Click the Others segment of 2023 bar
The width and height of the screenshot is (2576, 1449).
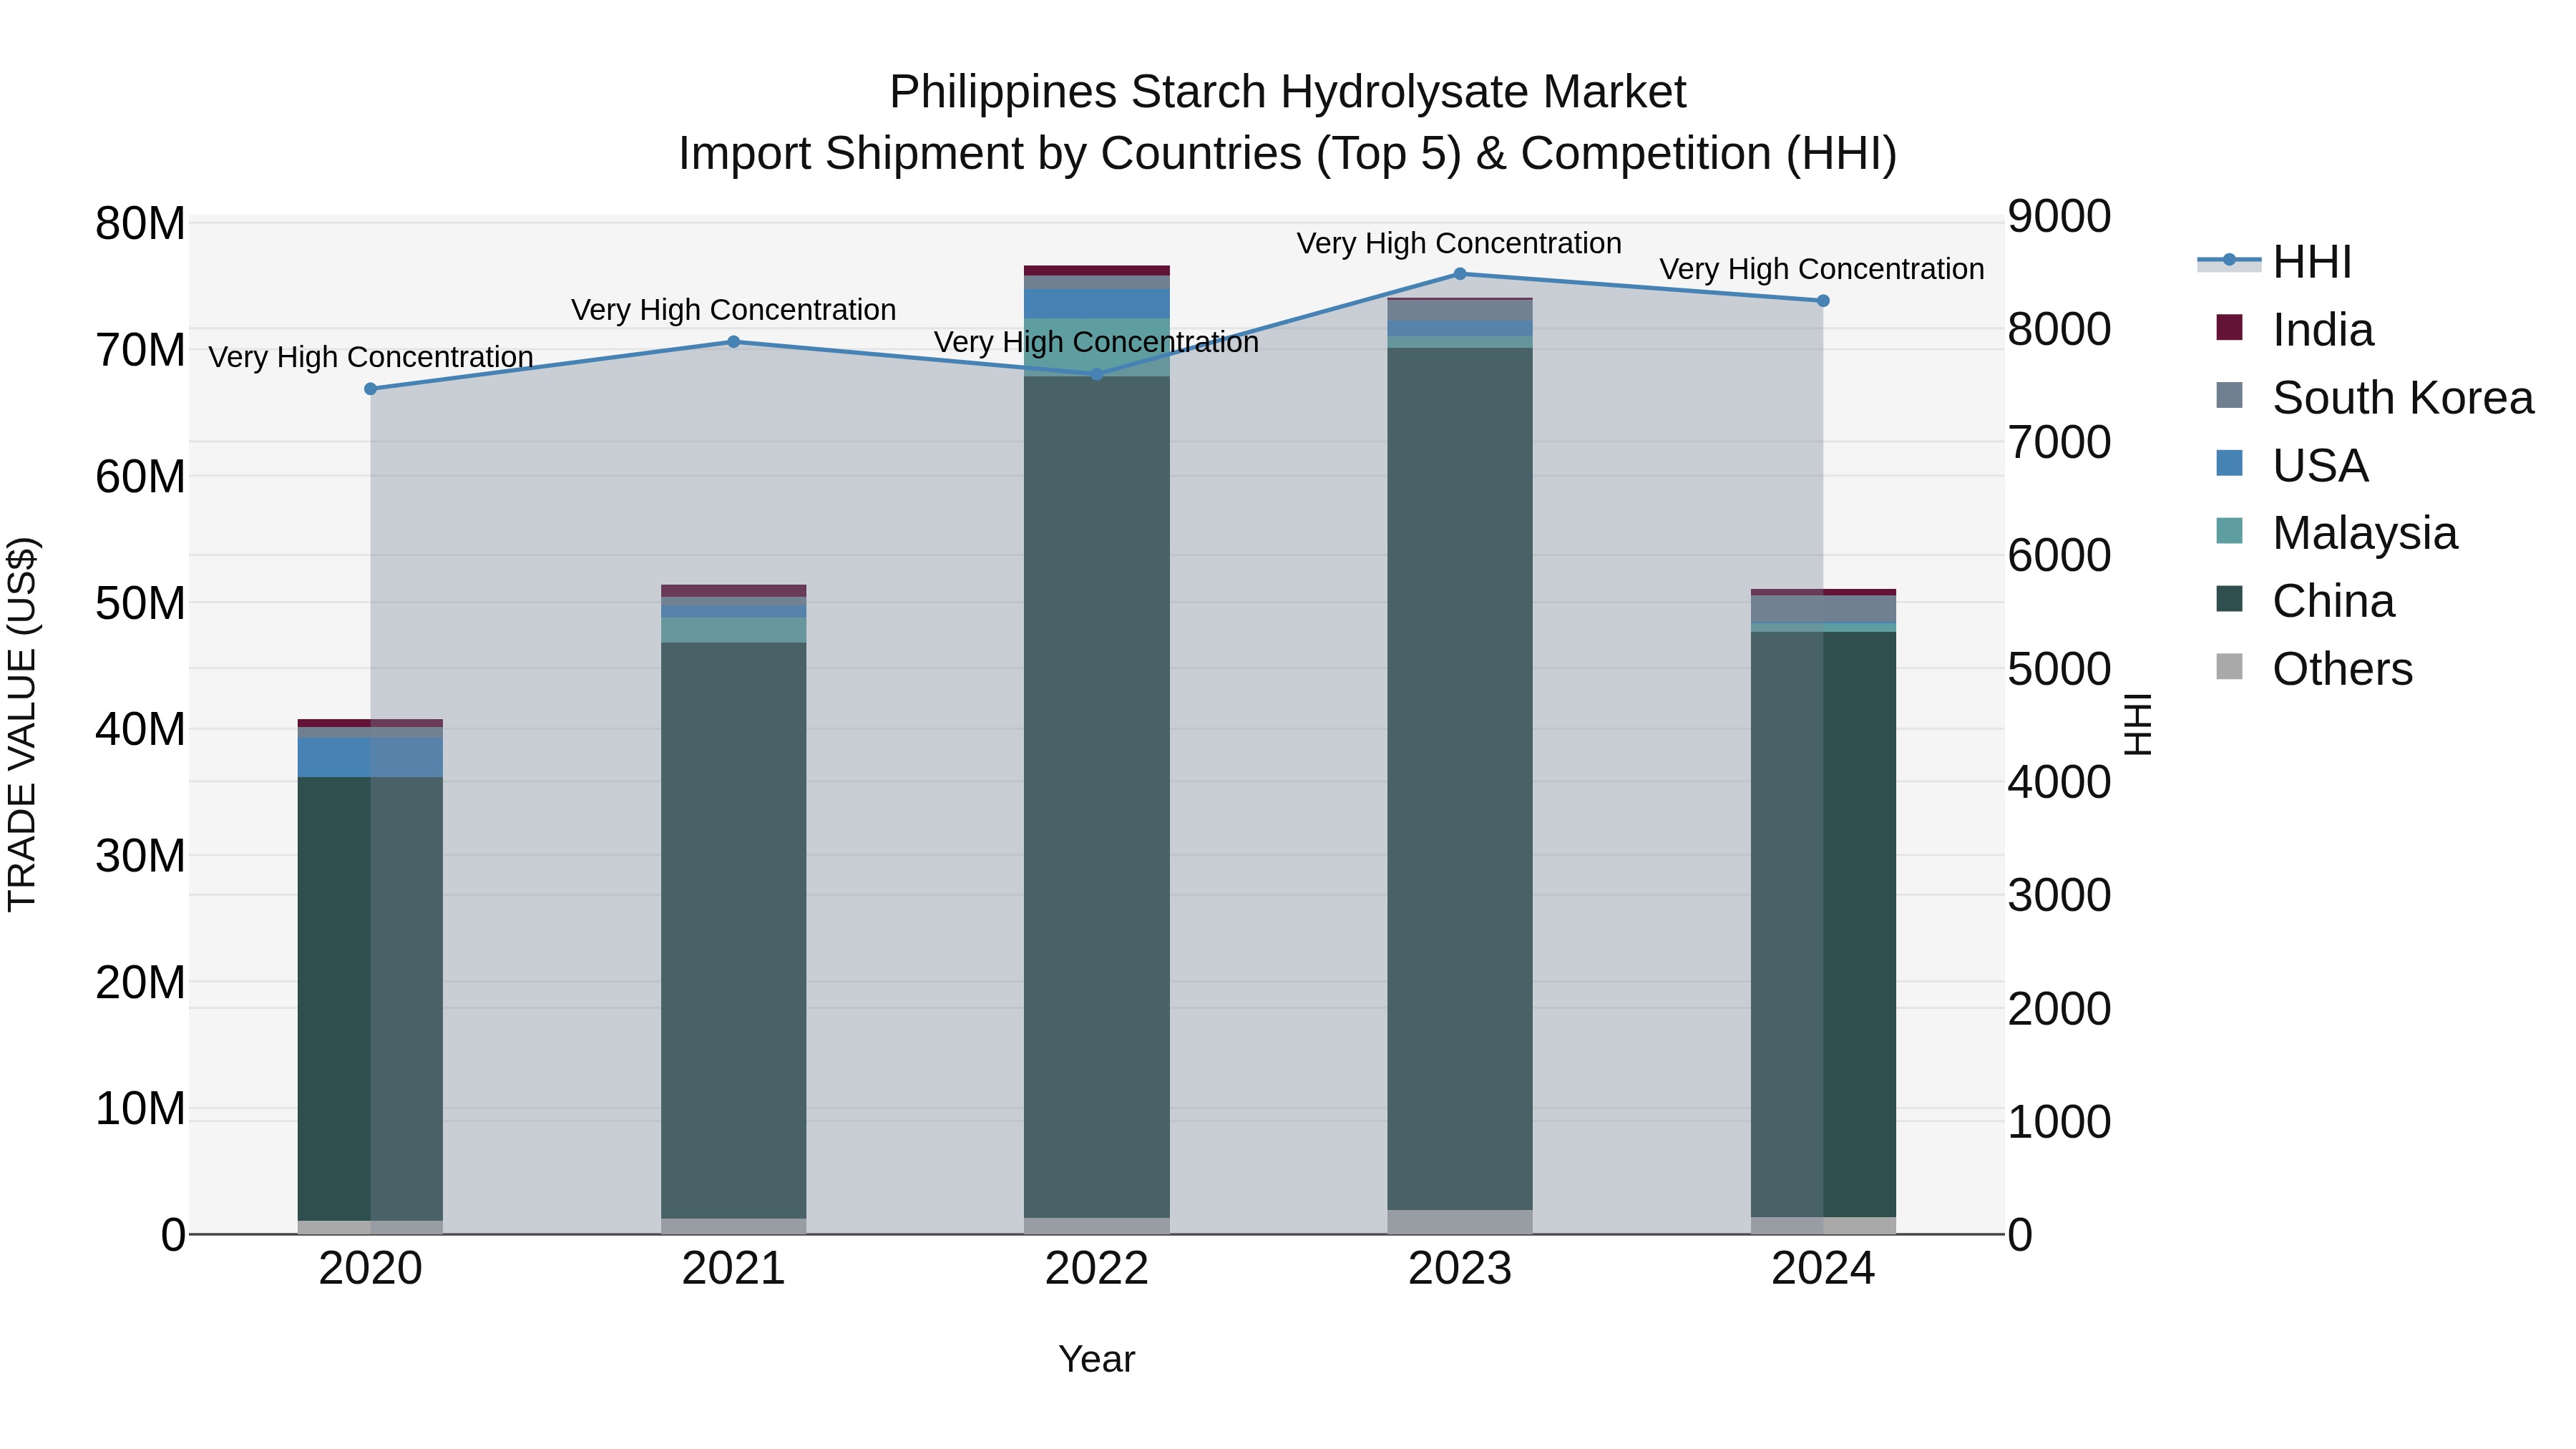pos(1459,1222)
